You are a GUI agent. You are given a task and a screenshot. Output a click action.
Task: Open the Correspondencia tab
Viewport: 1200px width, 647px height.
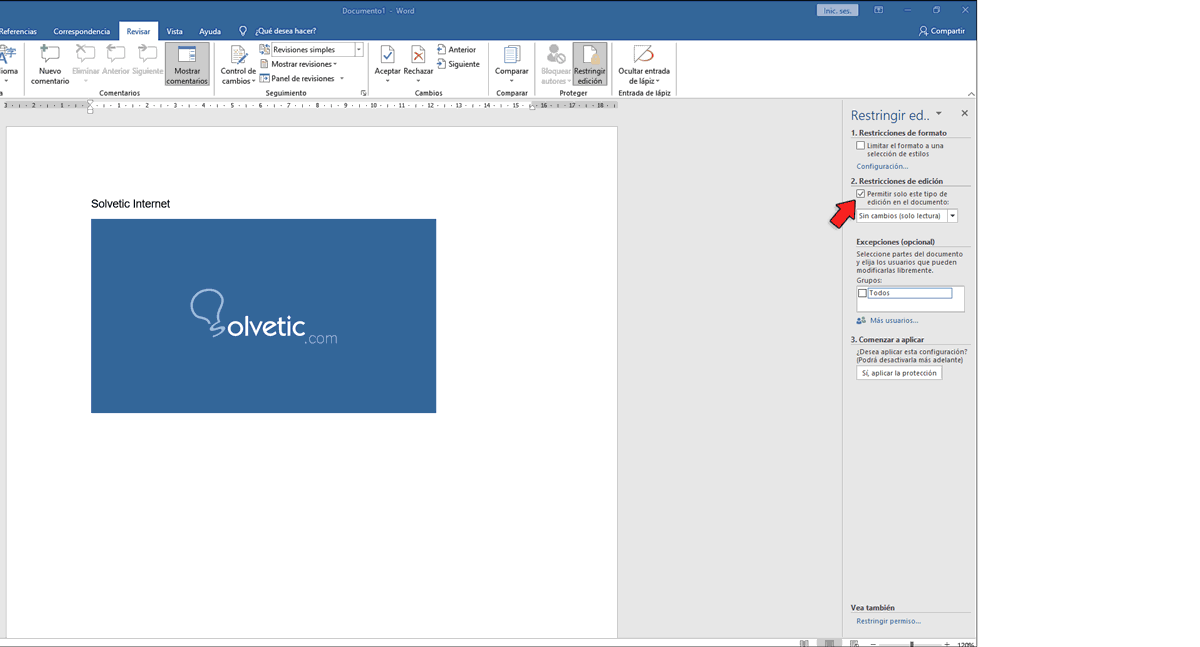pos(82,31)
